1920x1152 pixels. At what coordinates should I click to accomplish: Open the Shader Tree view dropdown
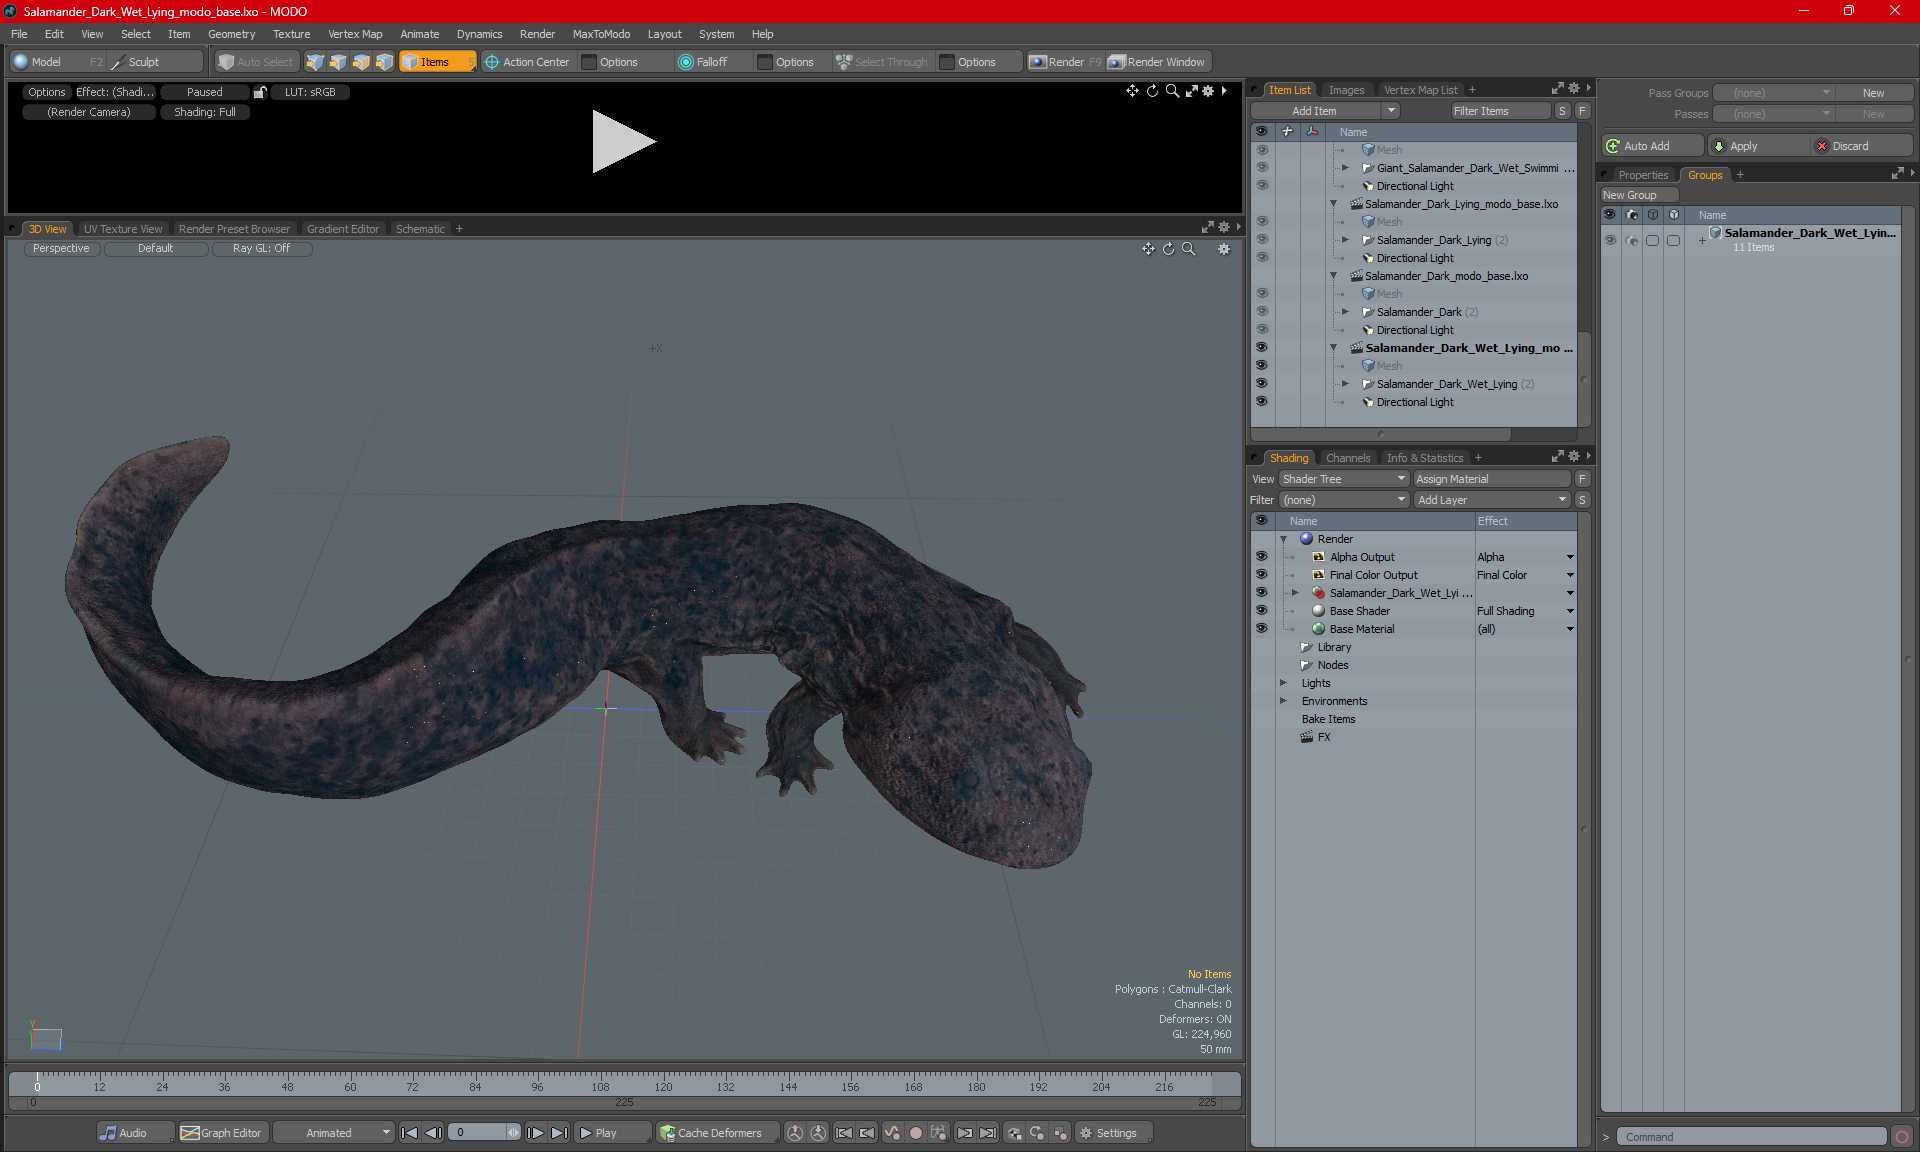[1344, 479]
